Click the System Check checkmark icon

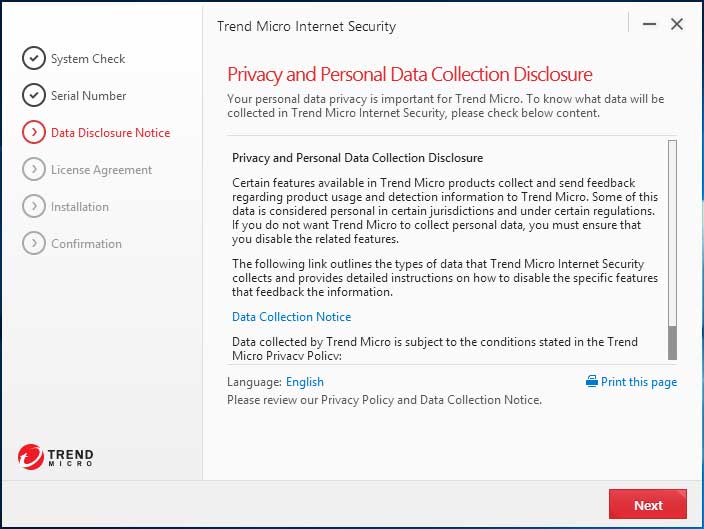point(34,58)
